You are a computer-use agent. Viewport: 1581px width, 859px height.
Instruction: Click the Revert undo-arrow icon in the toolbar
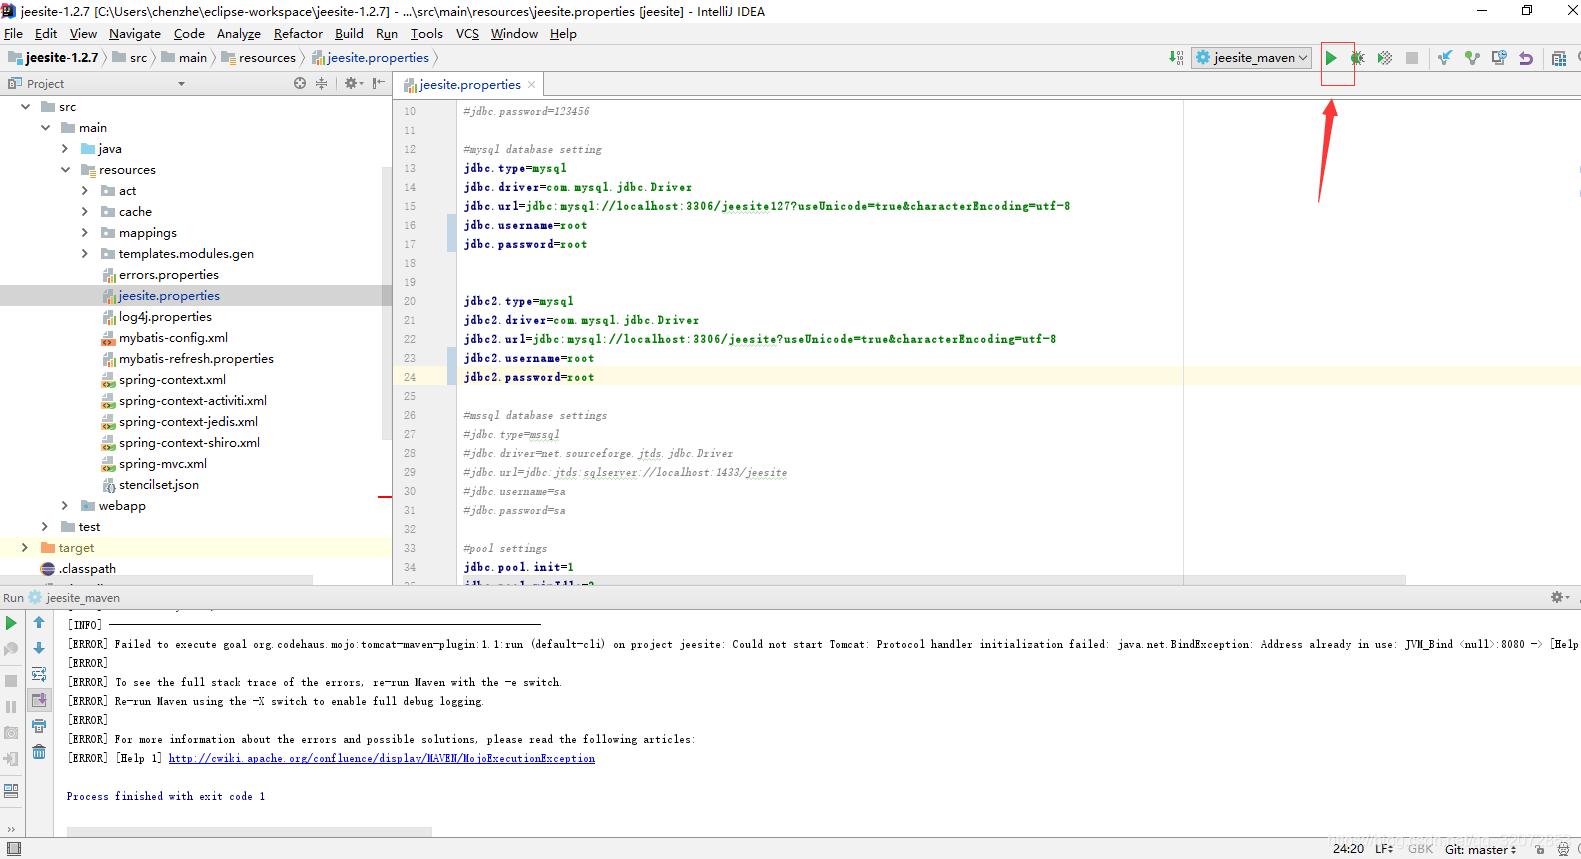click(x=1526, y=58)
